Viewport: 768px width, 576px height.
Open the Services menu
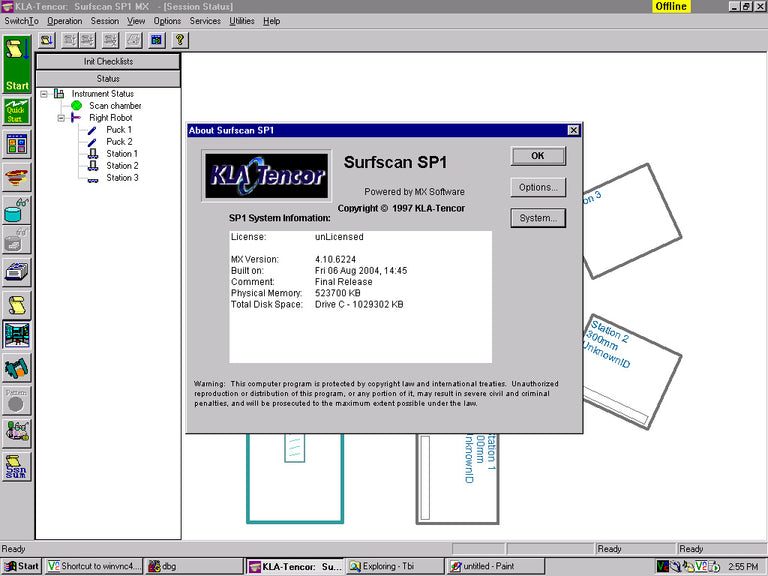coord(205,21)
